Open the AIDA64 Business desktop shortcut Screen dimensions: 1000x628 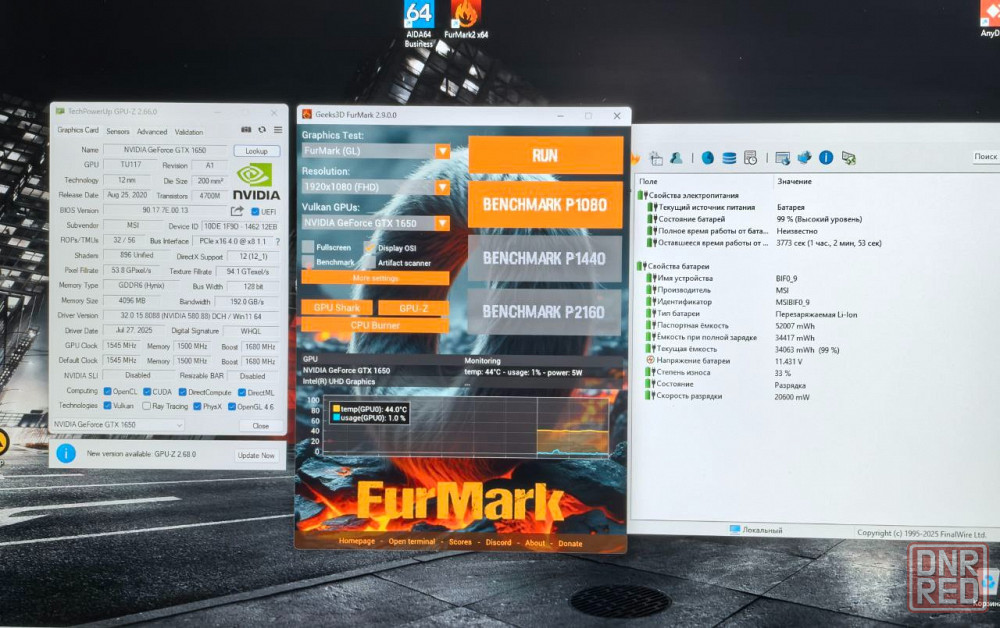[x=418, y=20]
